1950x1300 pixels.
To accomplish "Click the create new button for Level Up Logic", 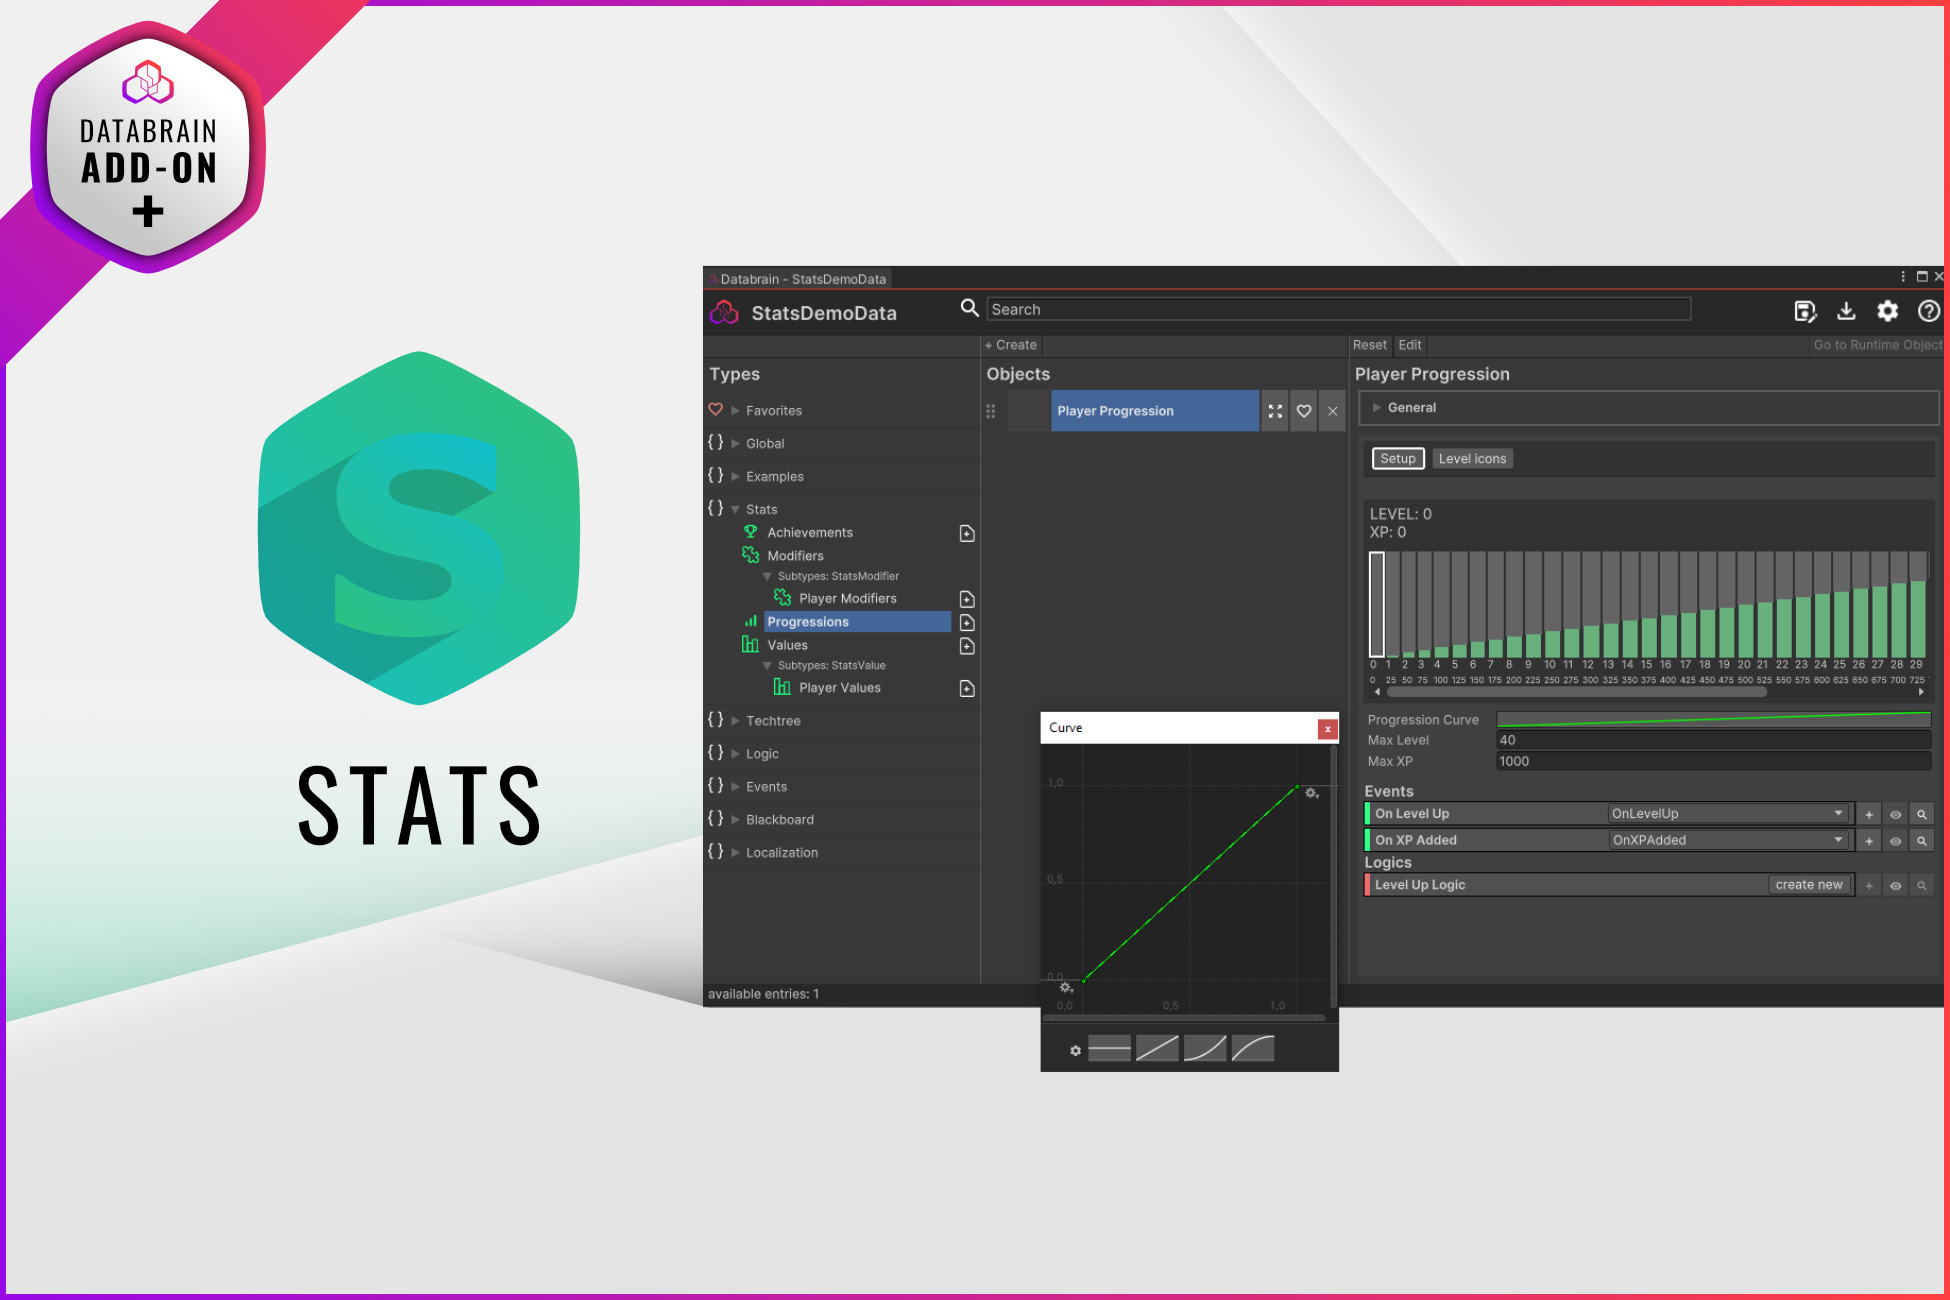I will 1809,884.
